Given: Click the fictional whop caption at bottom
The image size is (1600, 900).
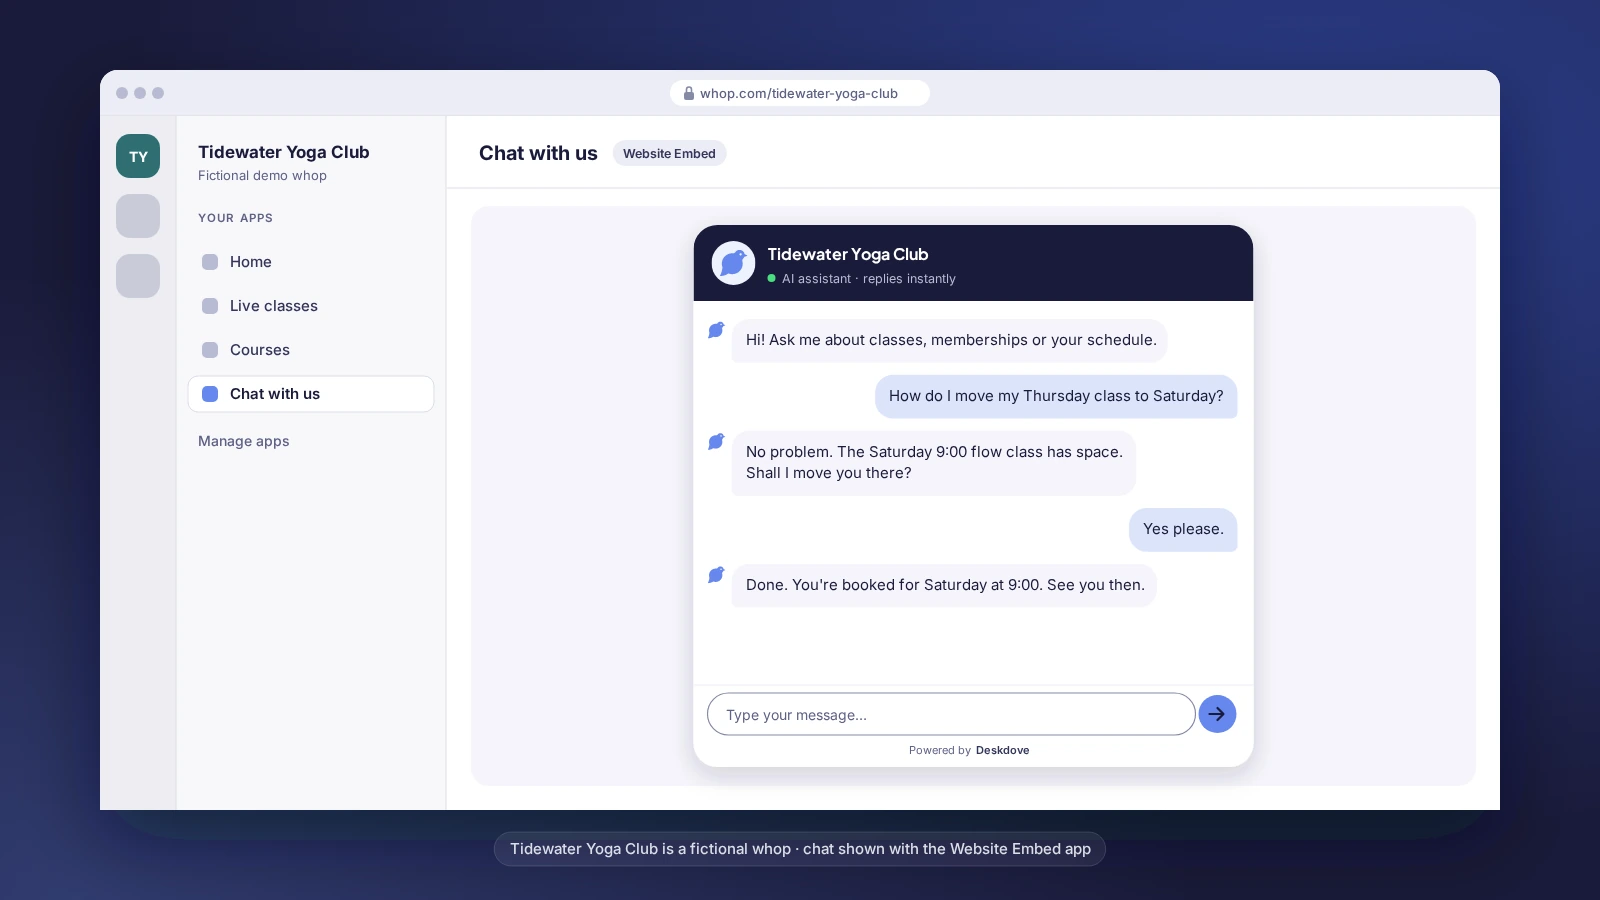Looking at the screenshot, I should pos(800,849).
